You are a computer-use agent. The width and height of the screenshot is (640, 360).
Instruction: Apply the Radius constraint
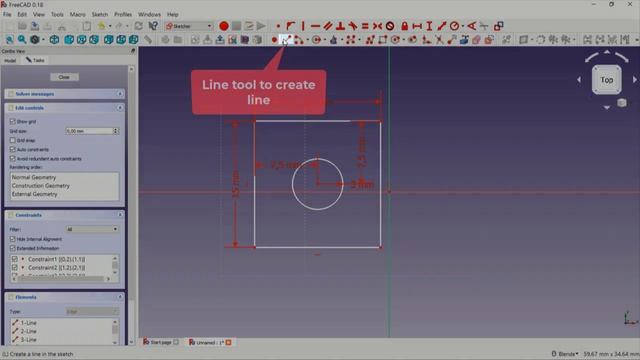pyautogui.click(x=454, y=26)
